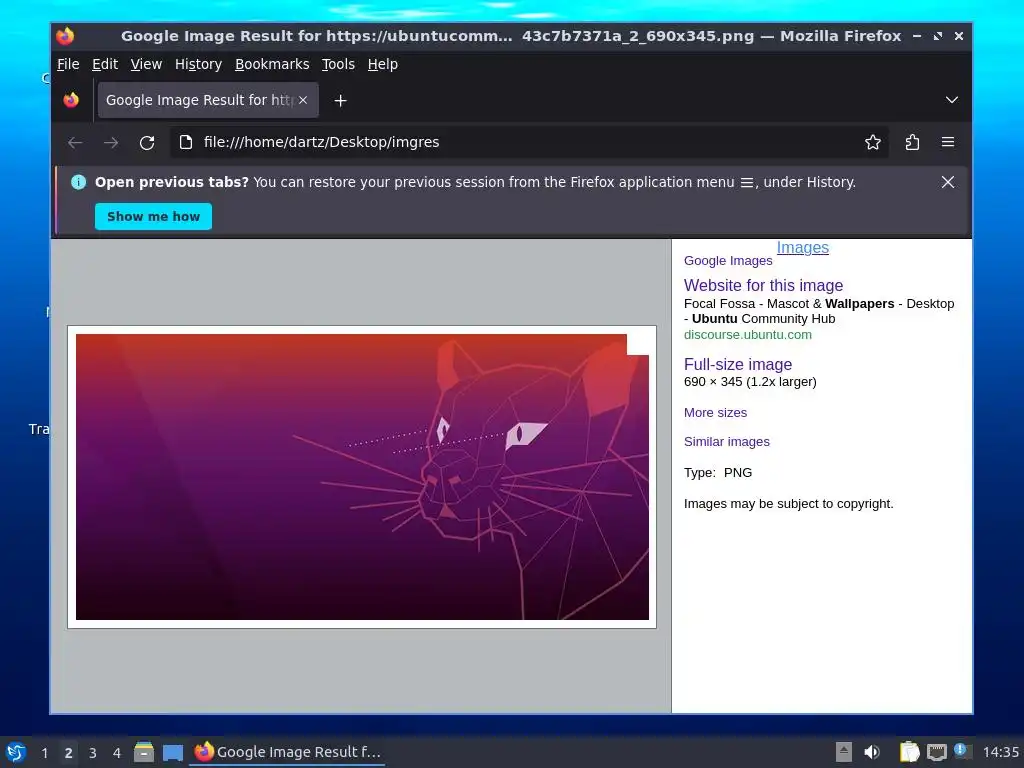Screen dimensions: 1024x768
Task: Click Similar images link
Action: click(726, 441)
